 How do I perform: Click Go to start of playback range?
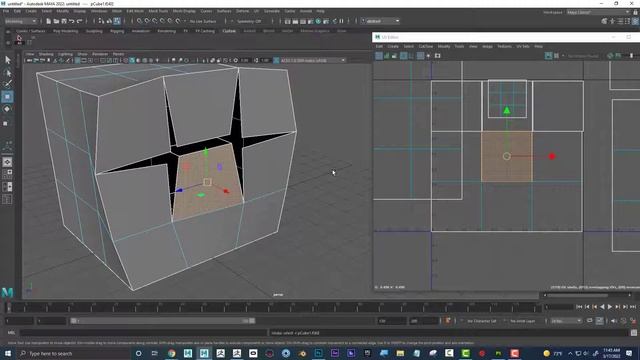(579, 307)
